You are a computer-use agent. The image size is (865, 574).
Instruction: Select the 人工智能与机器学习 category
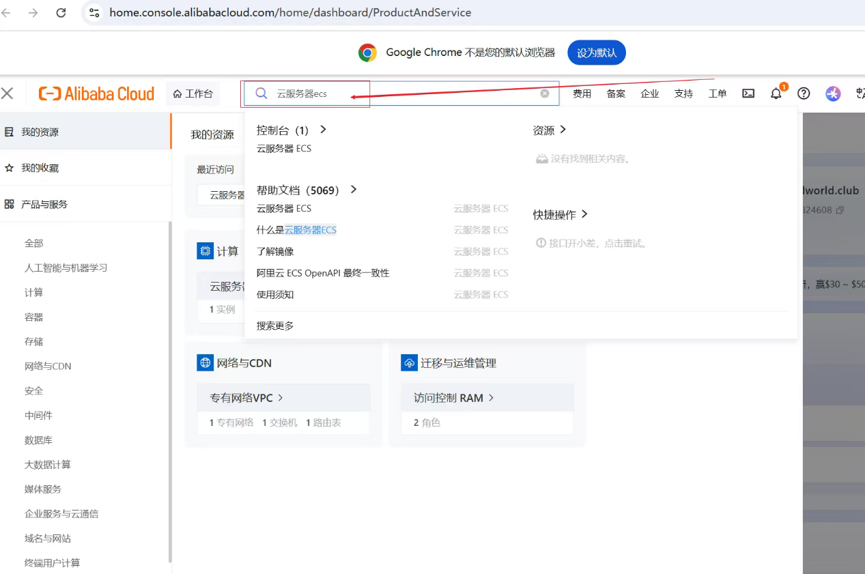click(66, 268)
